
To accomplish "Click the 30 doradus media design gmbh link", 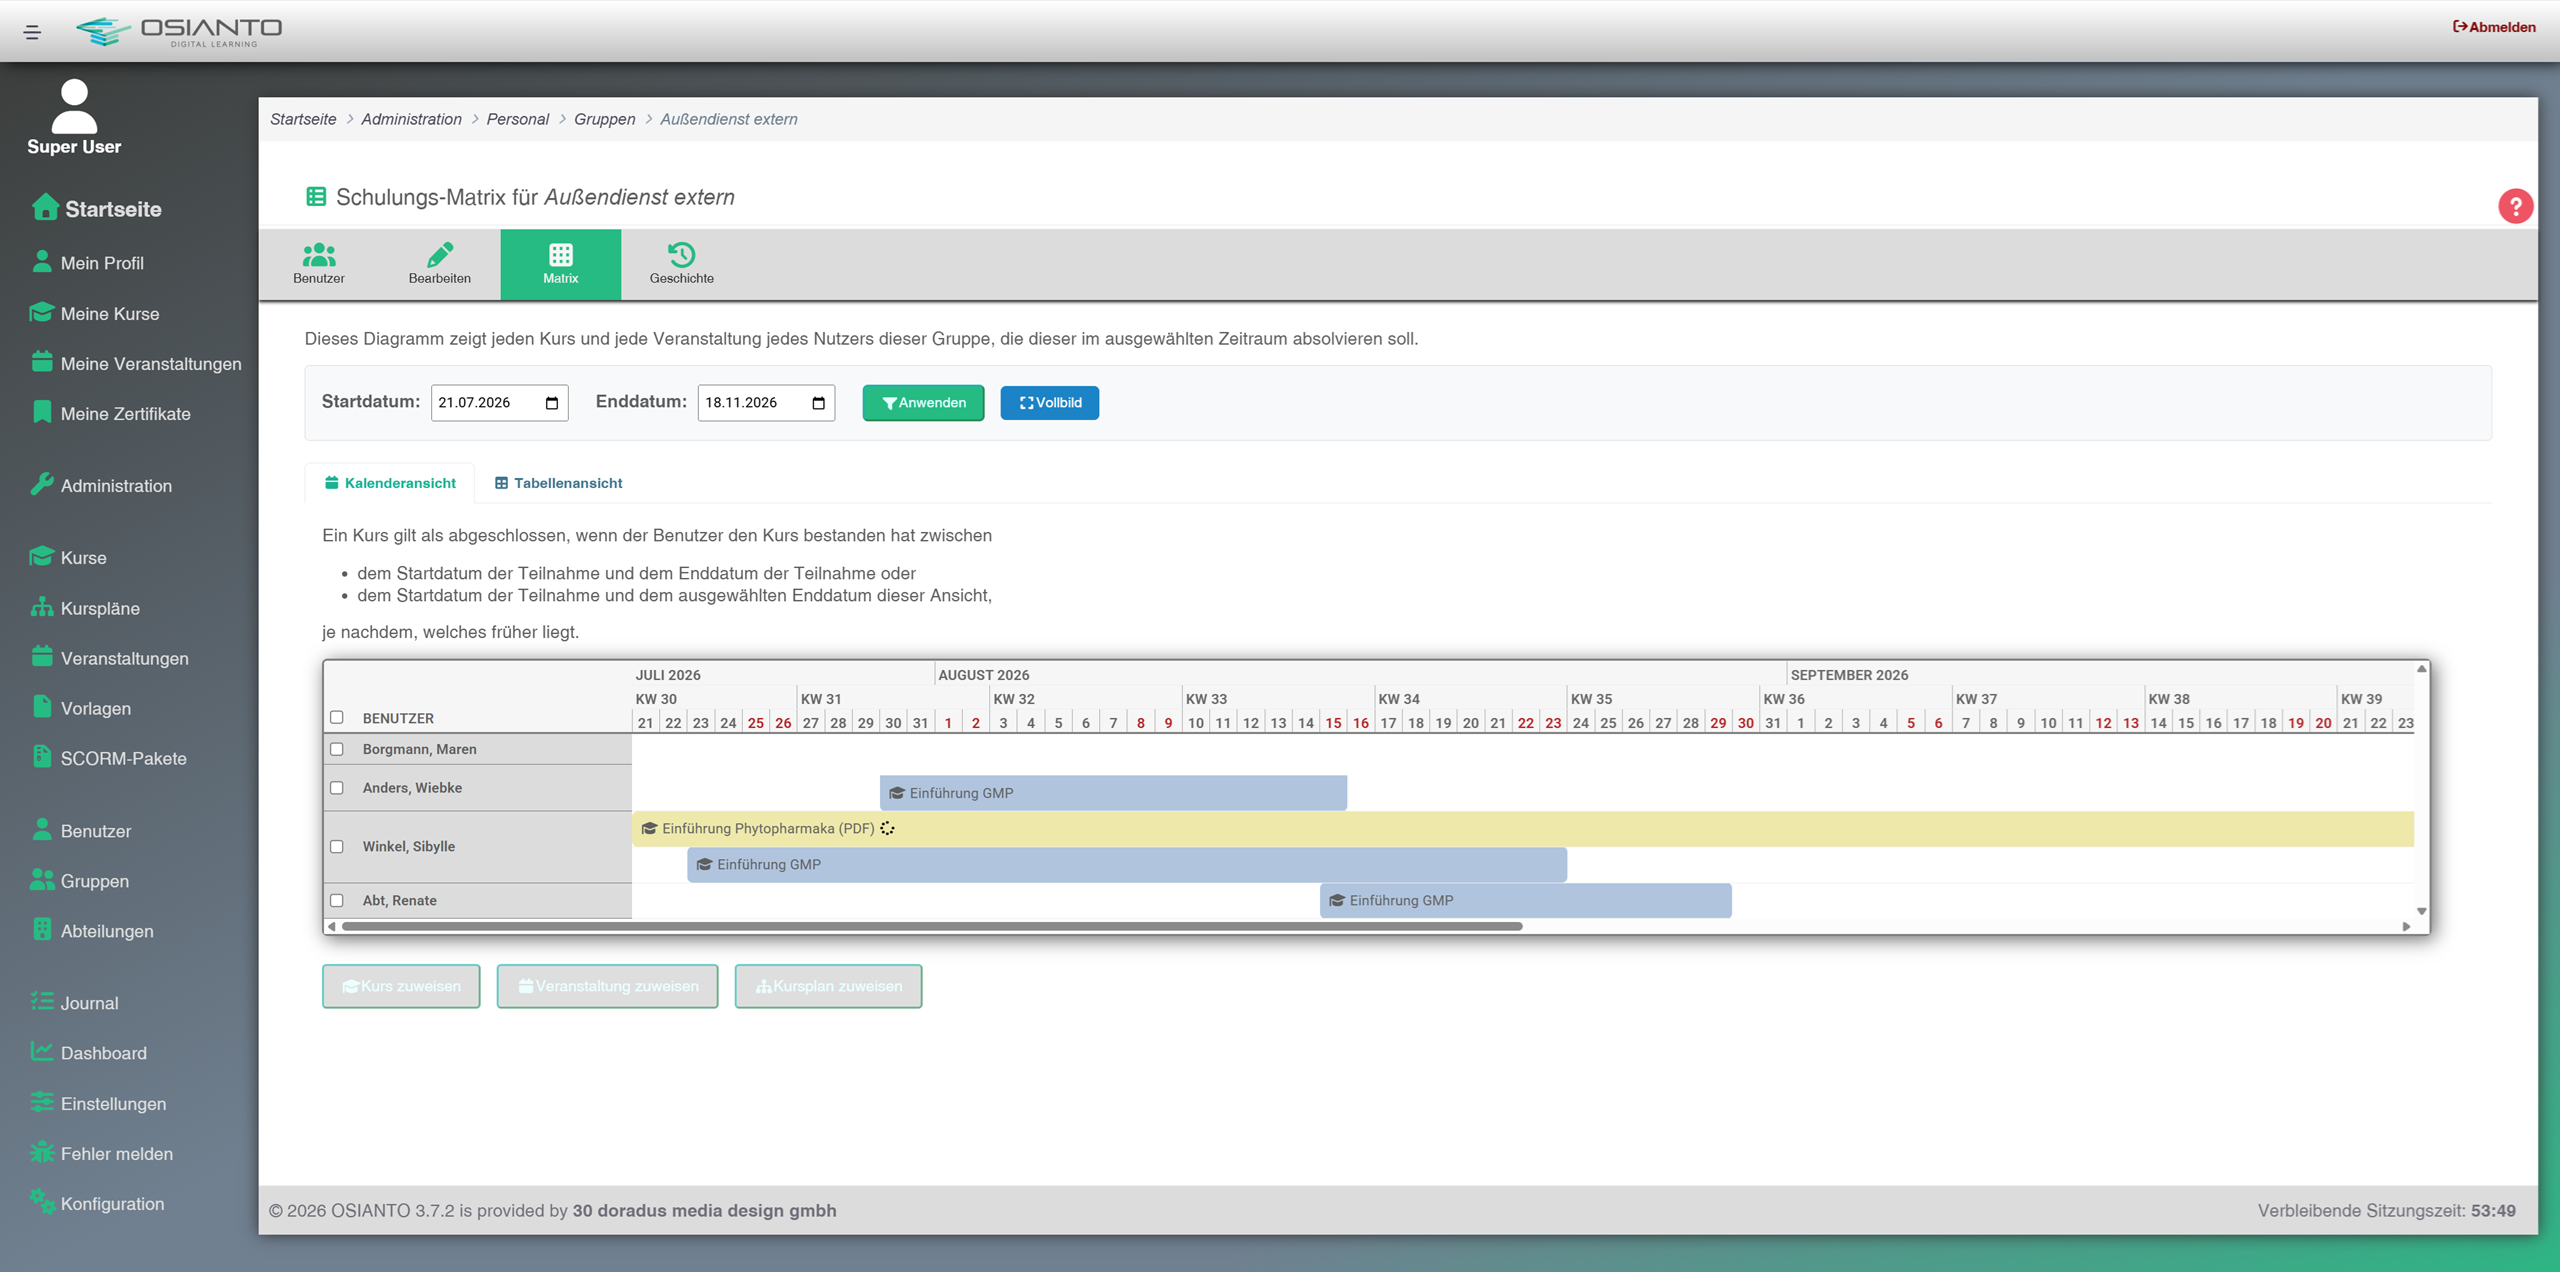I will 704,1210.
